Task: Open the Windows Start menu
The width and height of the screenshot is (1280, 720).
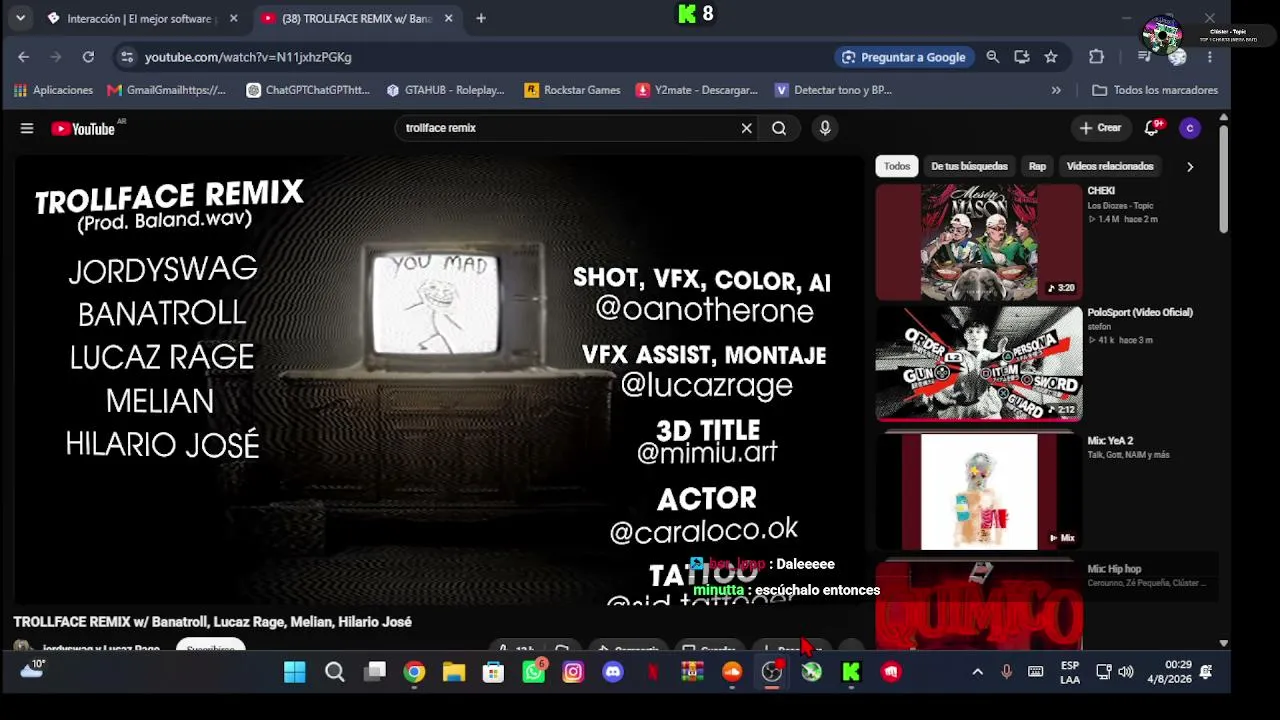Action: click(295, 672)
